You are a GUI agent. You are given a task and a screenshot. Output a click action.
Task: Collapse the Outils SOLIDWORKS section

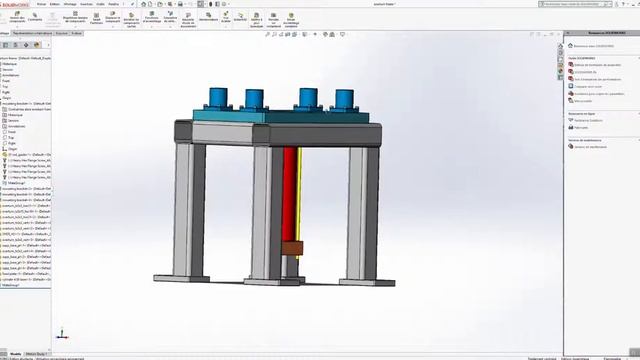[638, 58]
